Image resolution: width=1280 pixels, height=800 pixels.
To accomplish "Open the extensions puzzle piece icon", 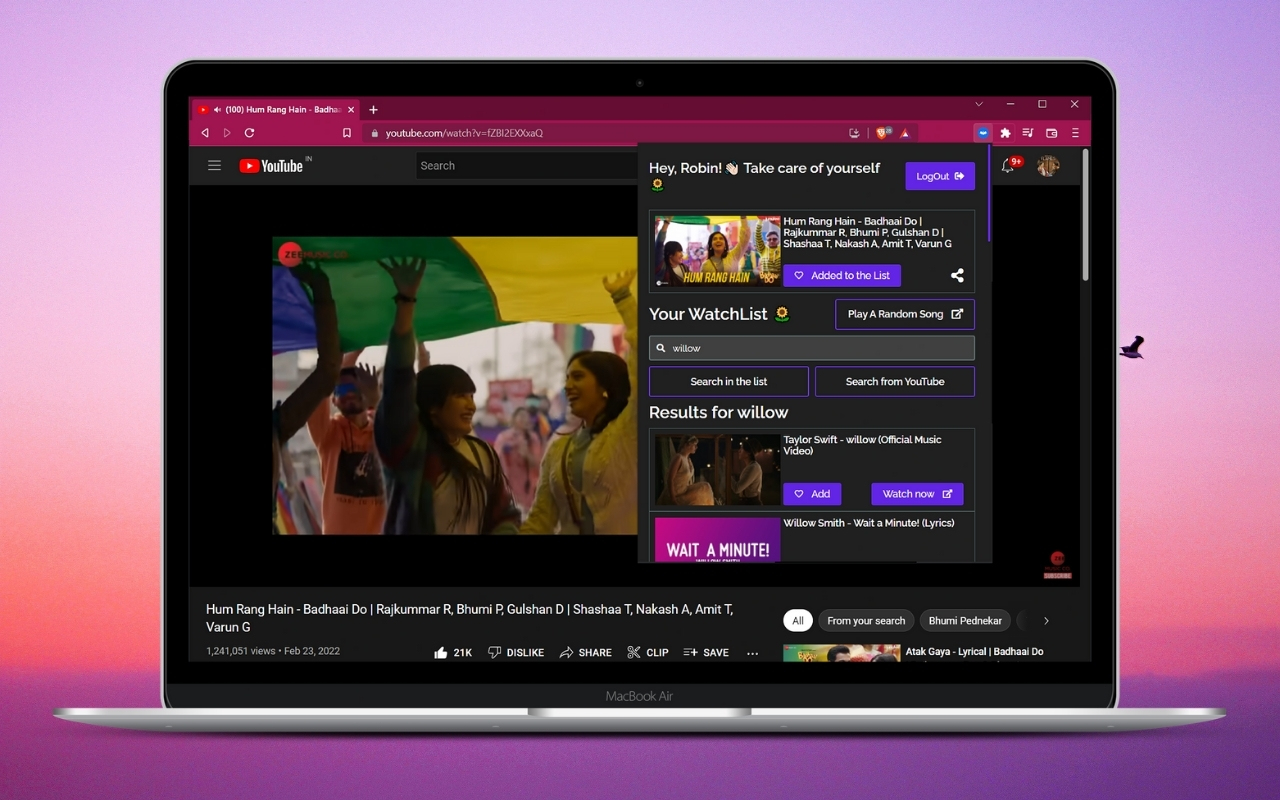I will click(x=1006, y=133).
